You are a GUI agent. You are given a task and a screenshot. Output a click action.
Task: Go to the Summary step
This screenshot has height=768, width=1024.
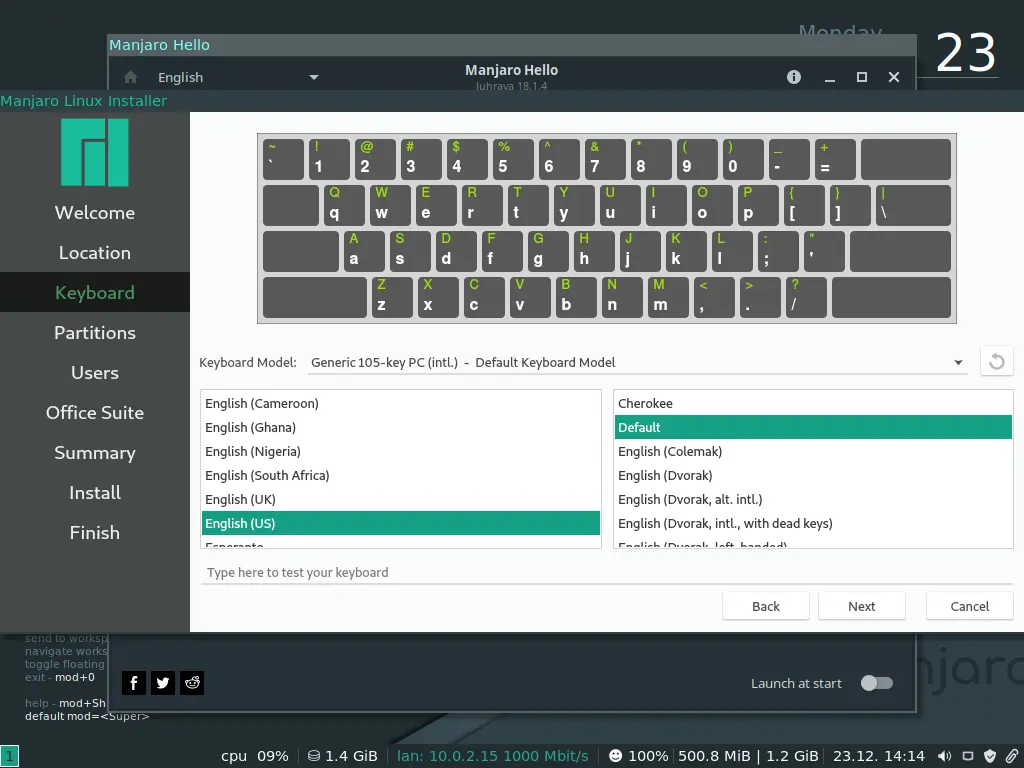coord(95,453)
